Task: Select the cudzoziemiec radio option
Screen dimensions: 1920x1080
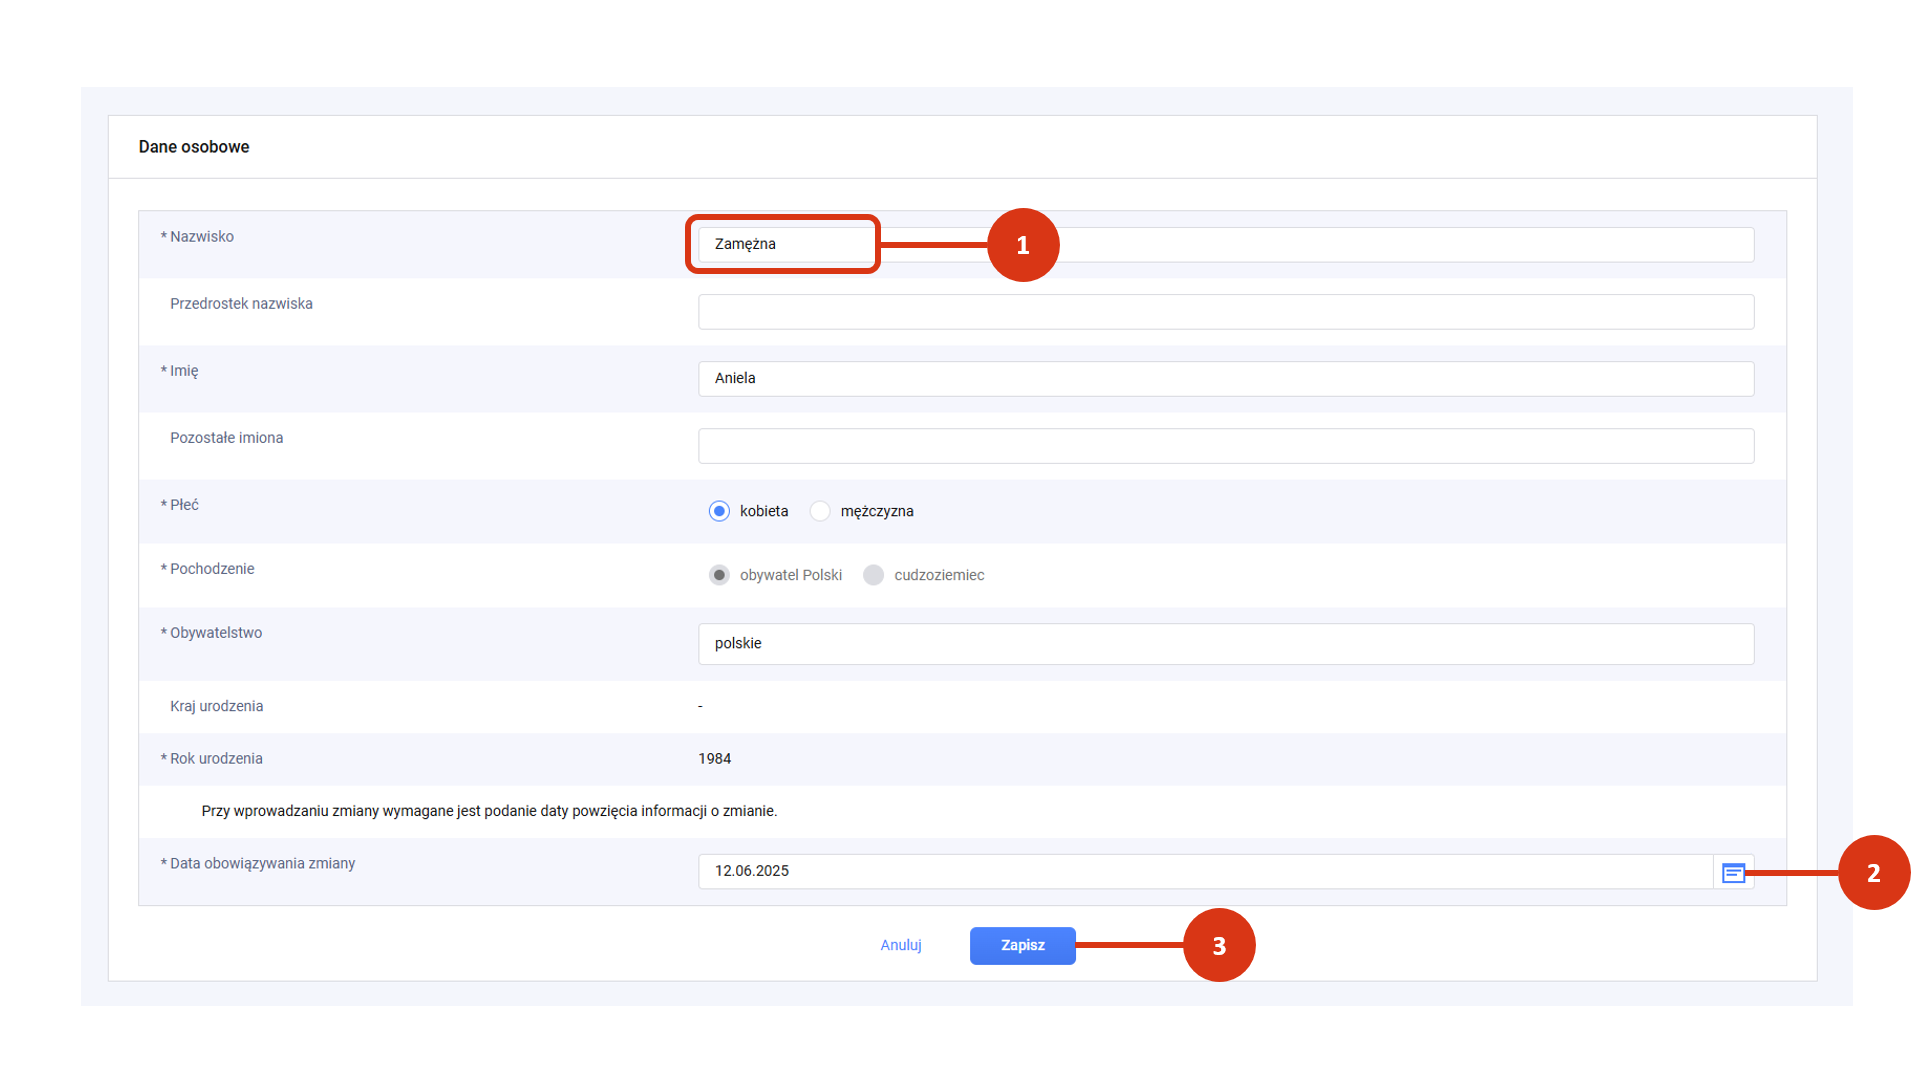Action: pyautogui.click(x=873, y=575)
